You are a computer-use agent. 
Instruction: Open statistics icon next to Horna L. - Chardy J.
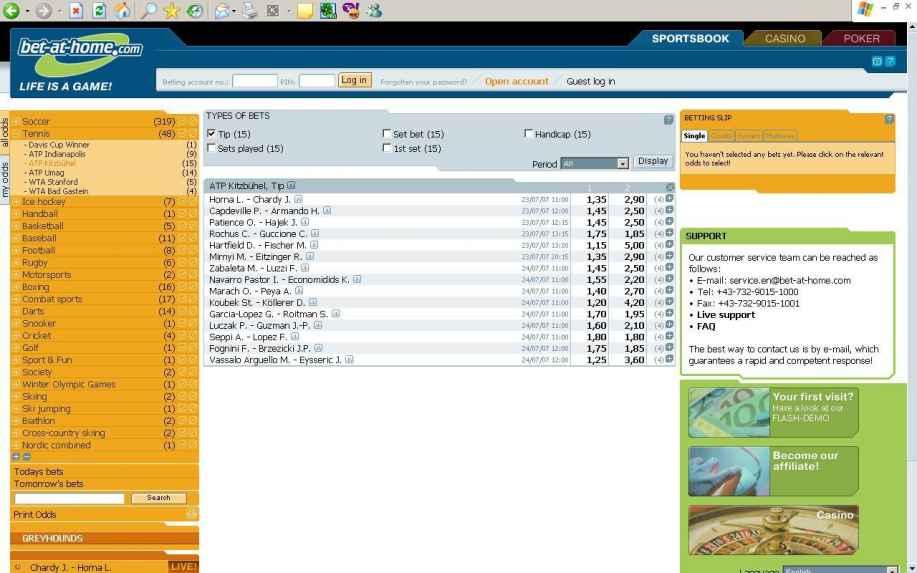coord(297,200)
